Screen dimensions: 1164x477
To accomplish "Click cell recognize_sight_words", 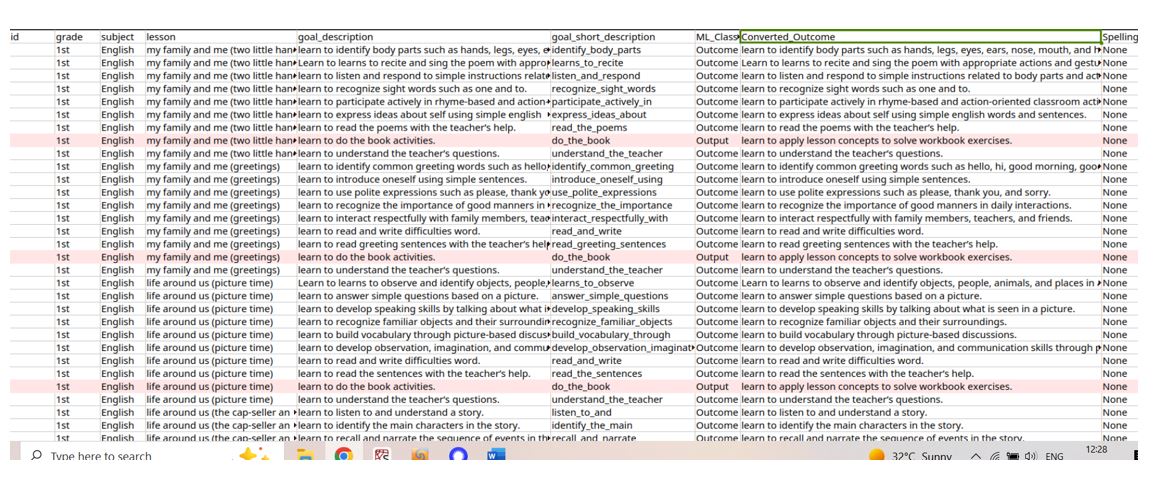I will (x=622, y=89).
